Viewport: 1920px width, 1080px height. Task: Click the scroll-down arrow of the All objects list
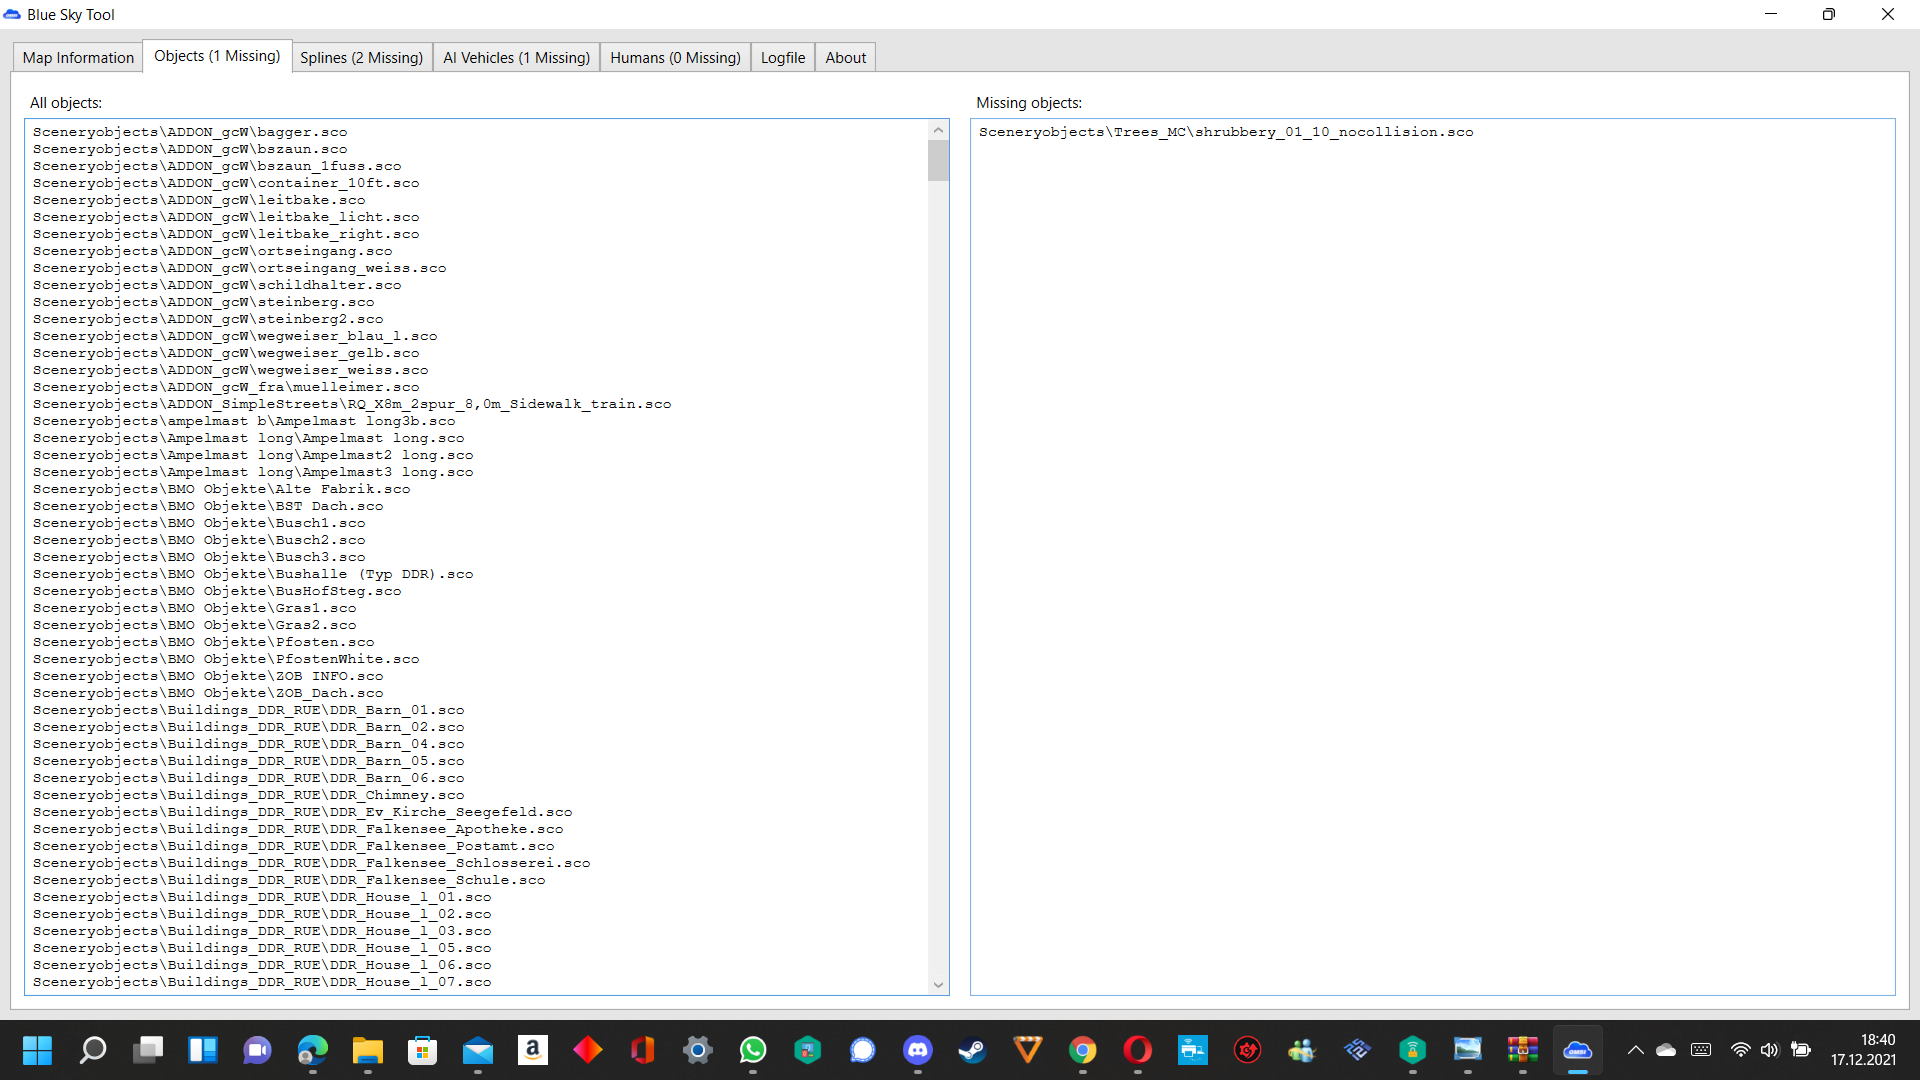click(938, 984)
